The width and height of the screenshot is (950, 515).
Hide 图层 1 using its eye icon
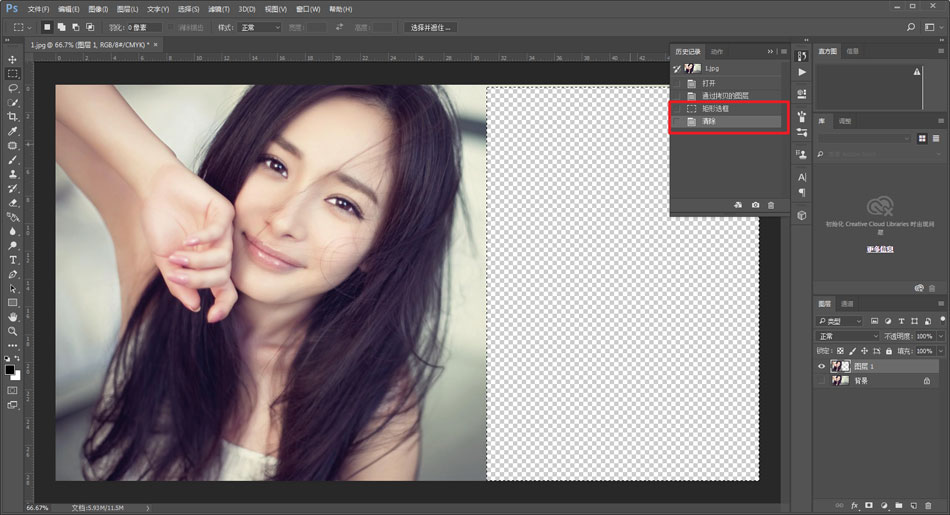click(822, 367)
